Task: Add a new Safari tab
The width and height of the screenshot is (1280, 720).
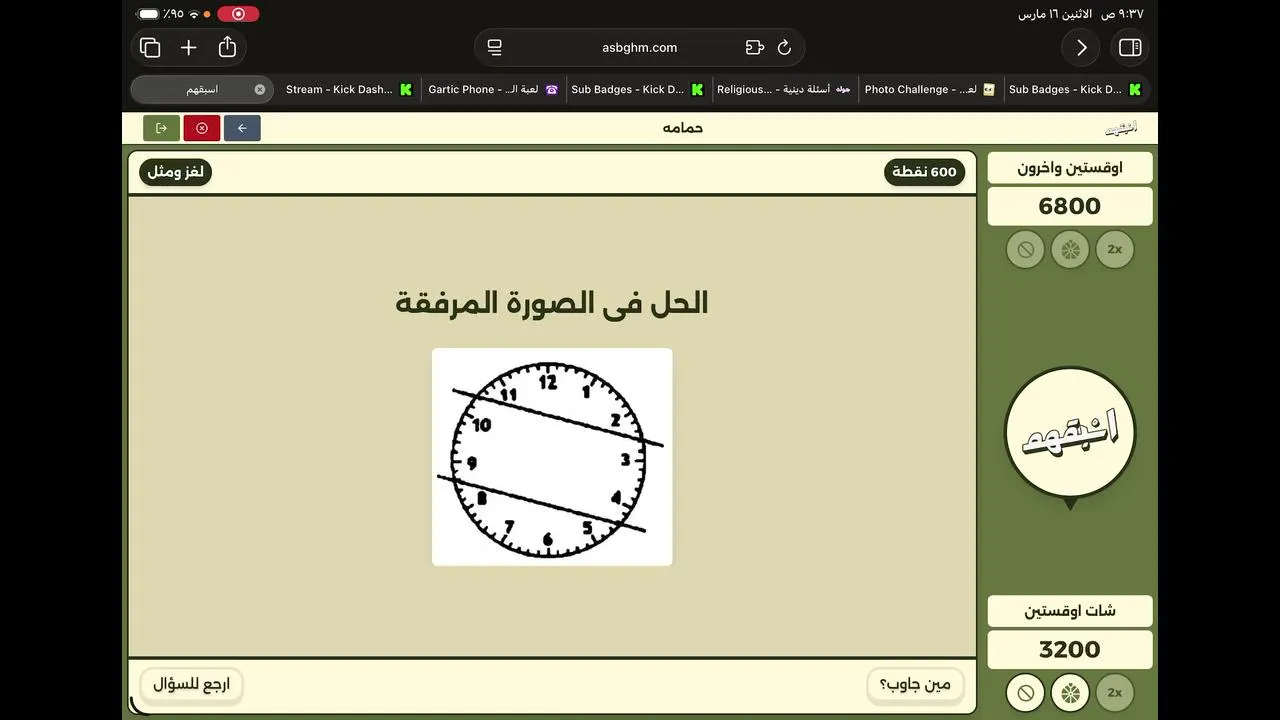Action: 188,47
